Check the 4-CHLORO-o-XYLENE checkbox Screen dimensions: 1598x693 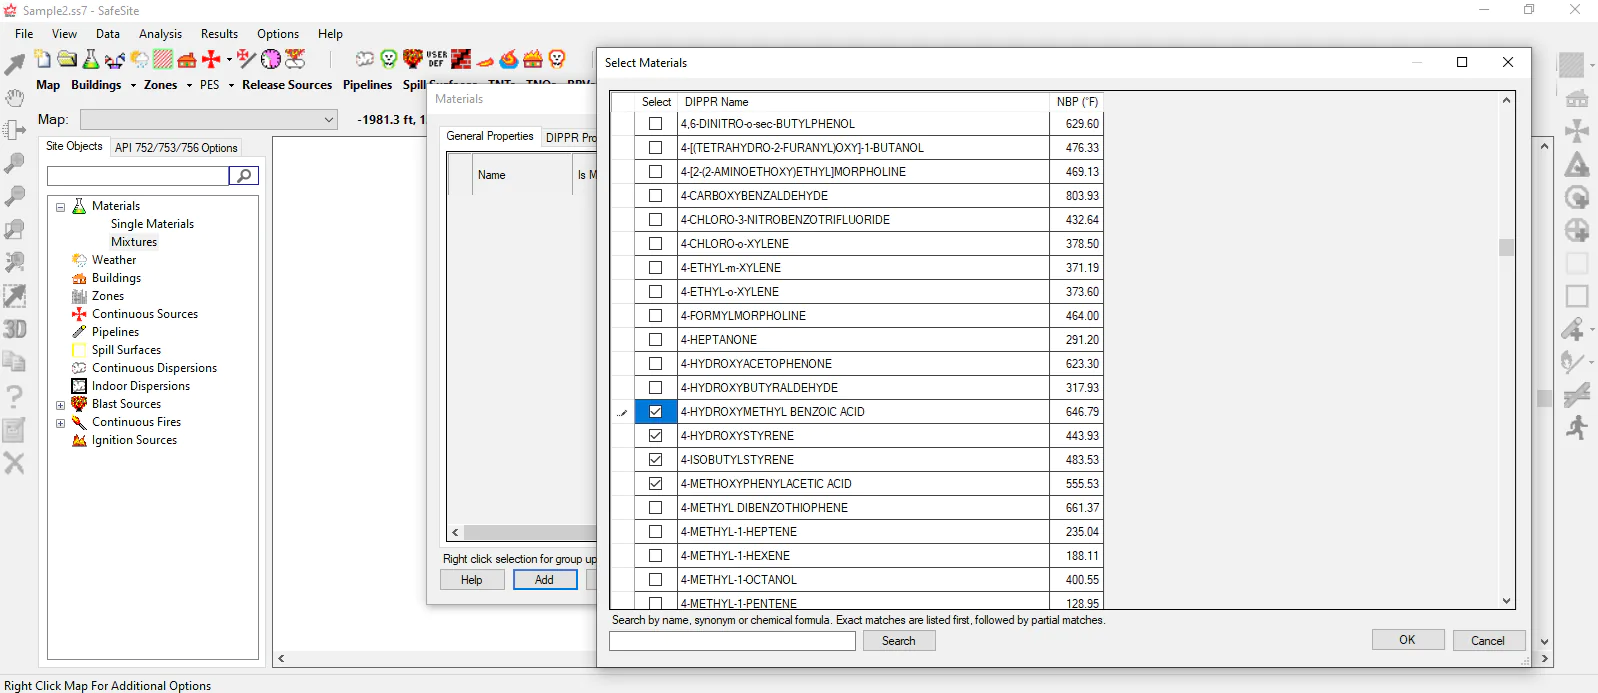click(656, 244)
